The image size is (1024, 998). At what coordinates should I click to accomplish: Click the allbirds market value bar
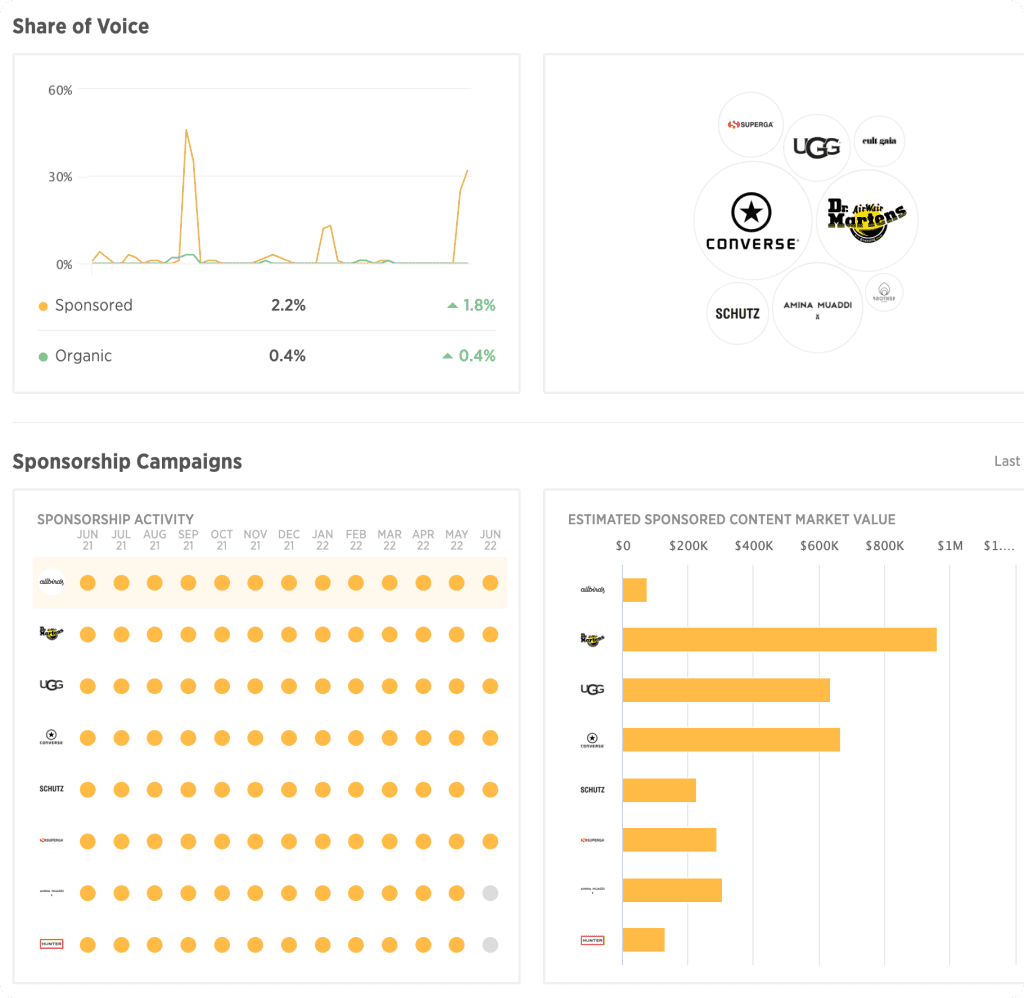tap(634, 590)
